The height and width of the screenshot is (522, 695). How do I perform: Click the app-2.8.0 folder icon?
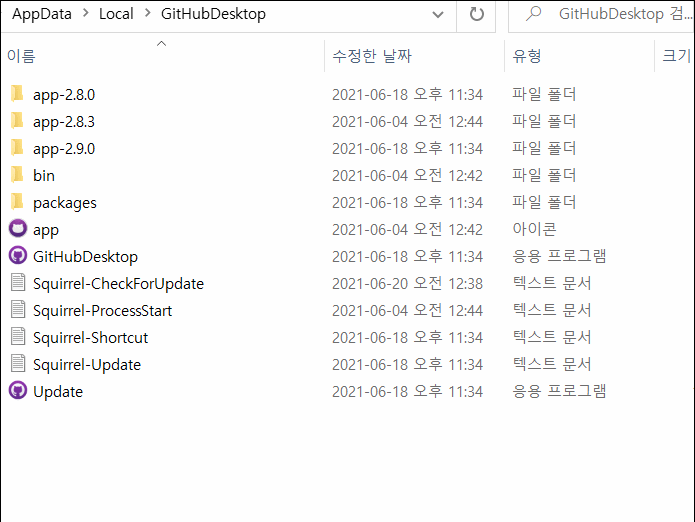[x=17, y=94]
